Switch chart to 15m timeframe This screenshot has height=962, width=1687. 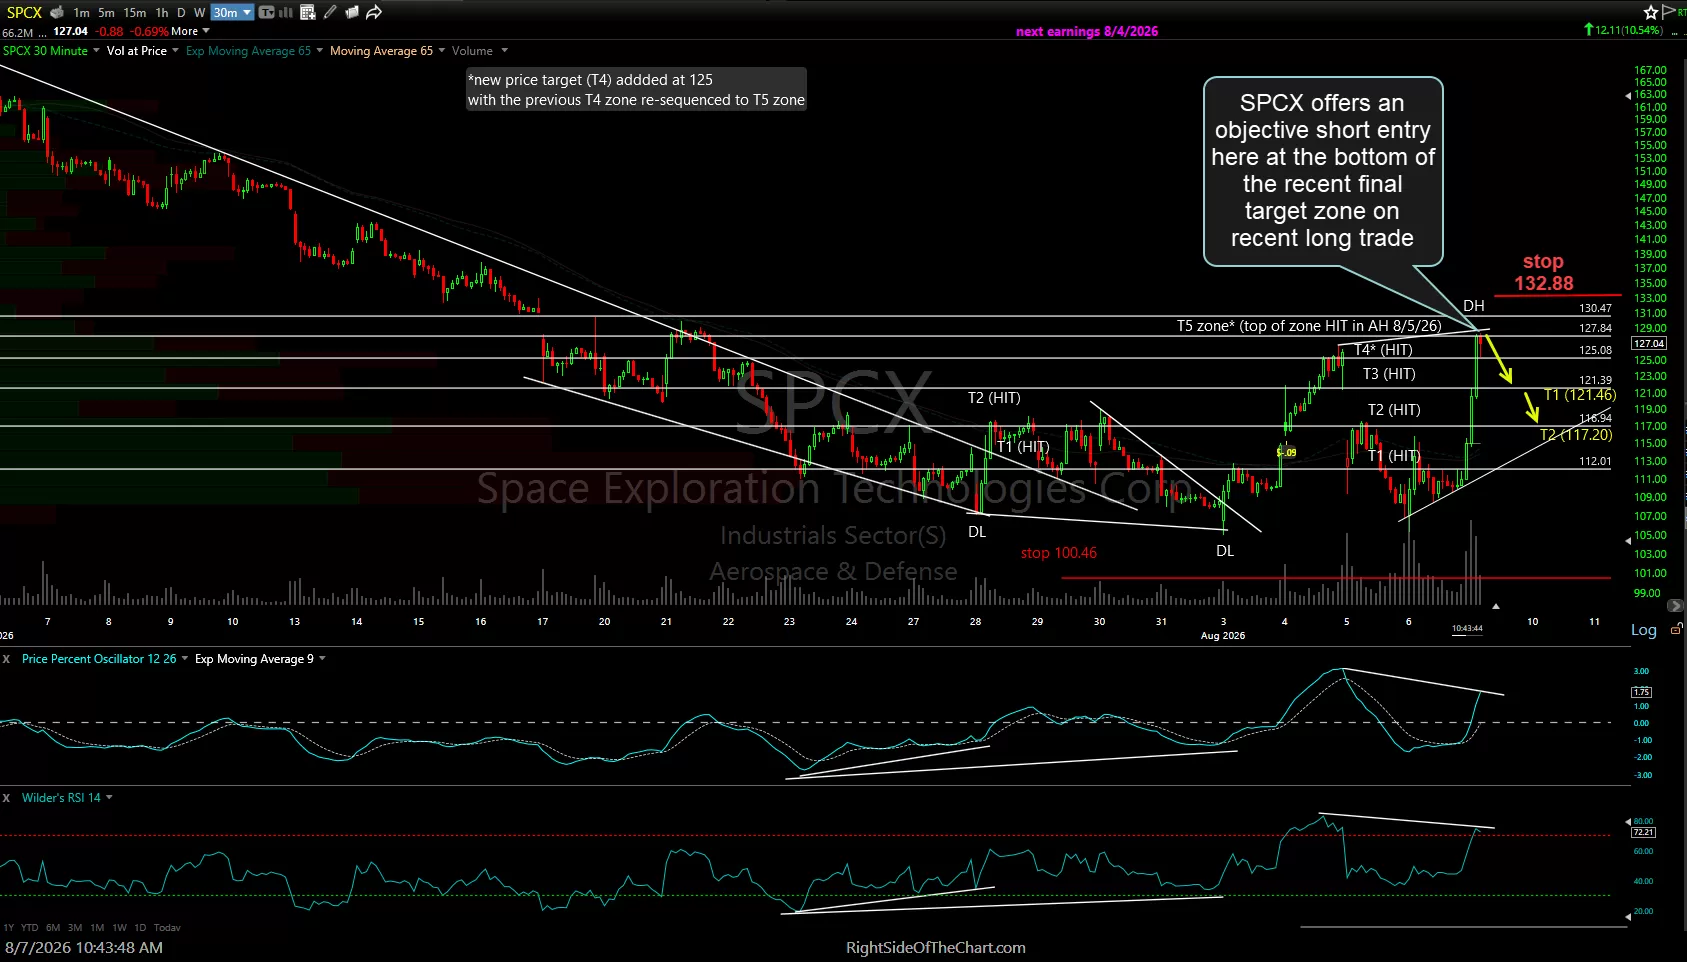tap(135, 13)
